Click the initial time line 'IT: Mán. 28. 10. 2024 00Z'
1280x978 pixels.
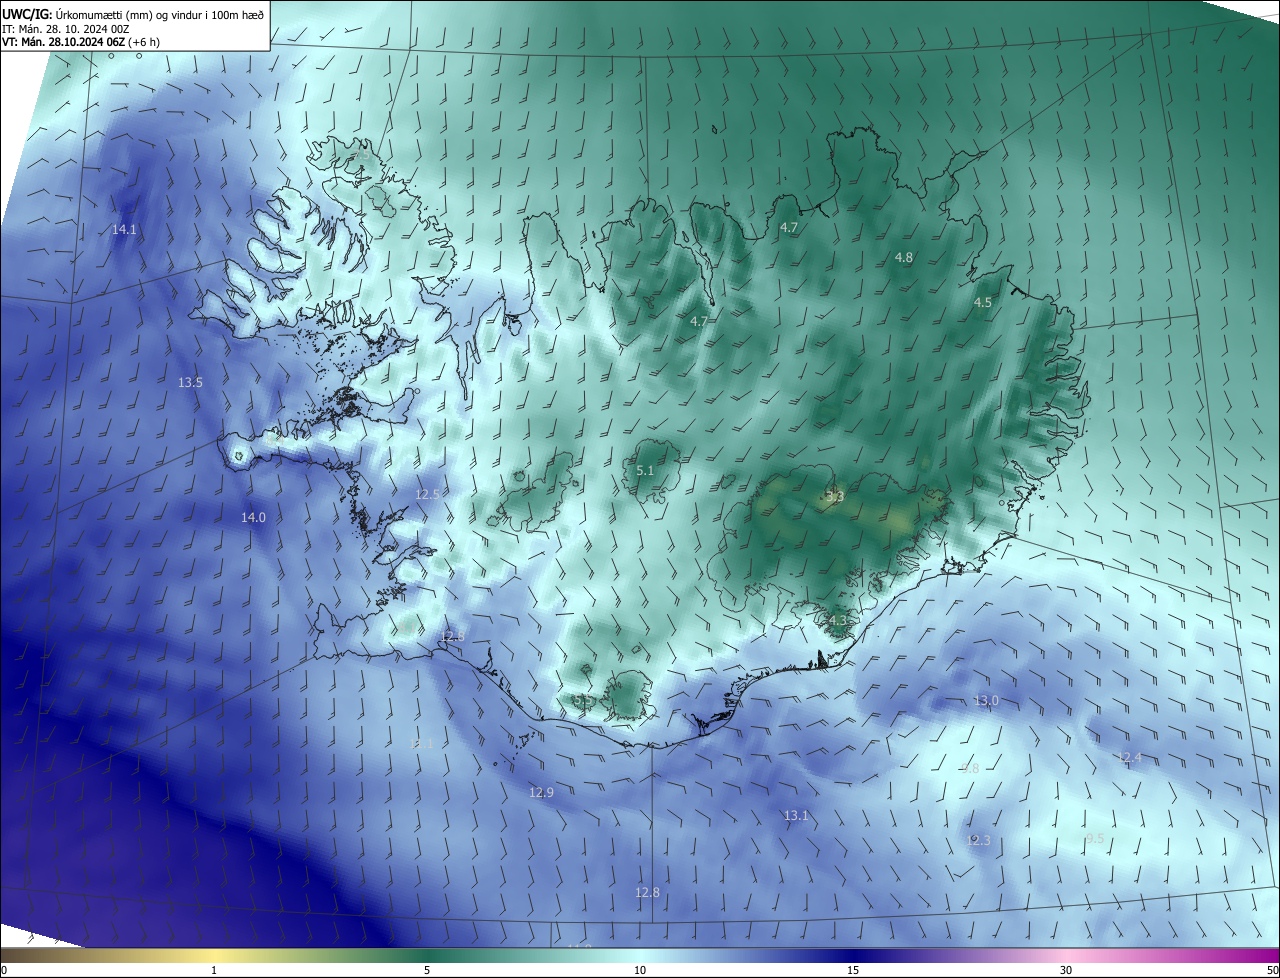click(x=66, y=29)
